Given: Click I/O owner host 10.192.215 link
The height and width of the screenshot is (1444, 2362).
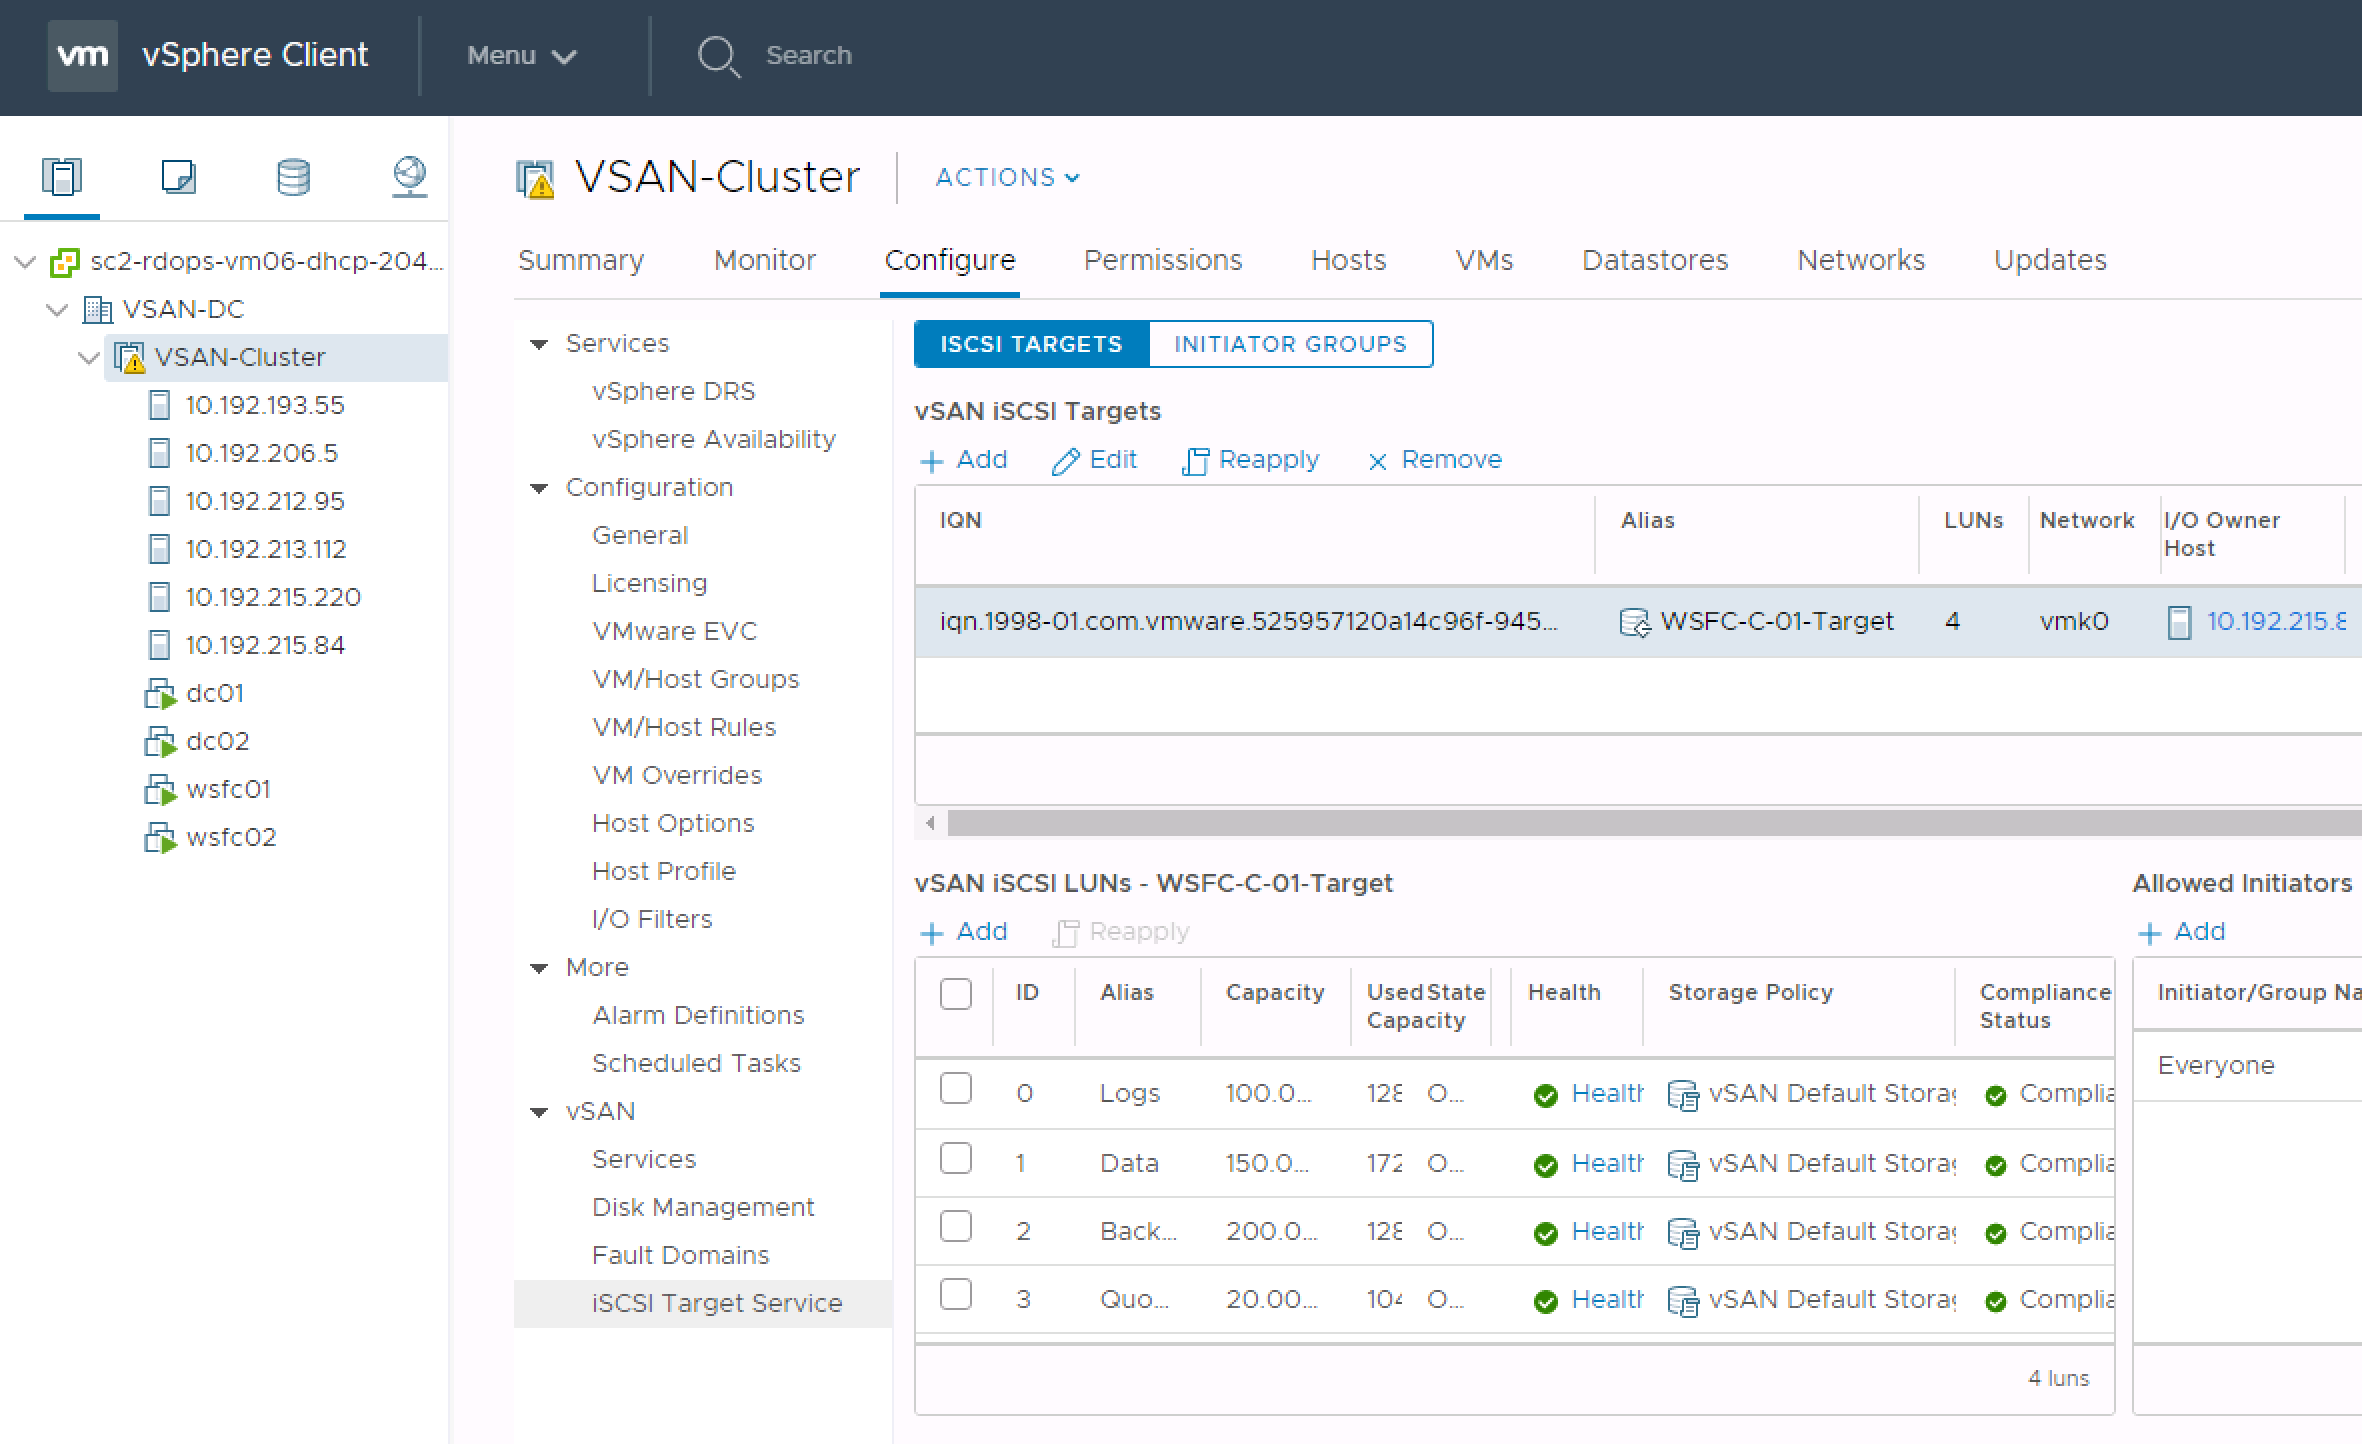Looking at the screenshot, I should point(2274,622).
